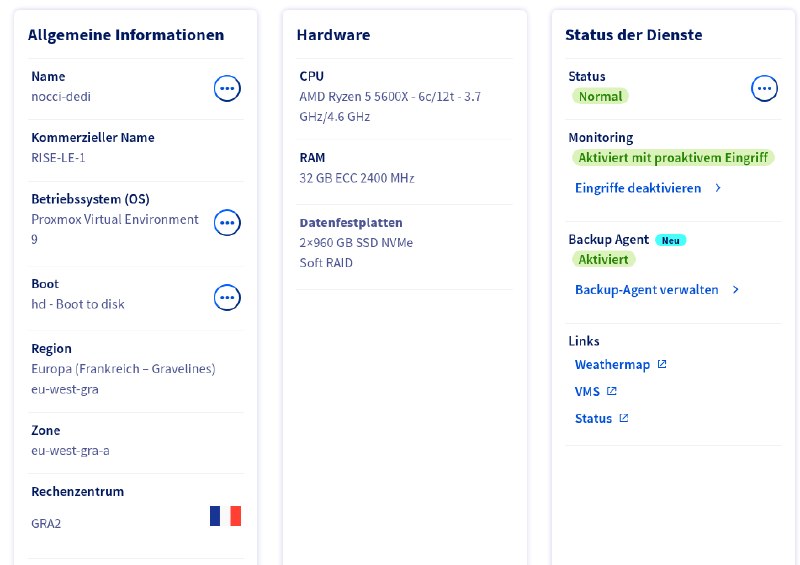Click the RAM label

pos(312,158)
